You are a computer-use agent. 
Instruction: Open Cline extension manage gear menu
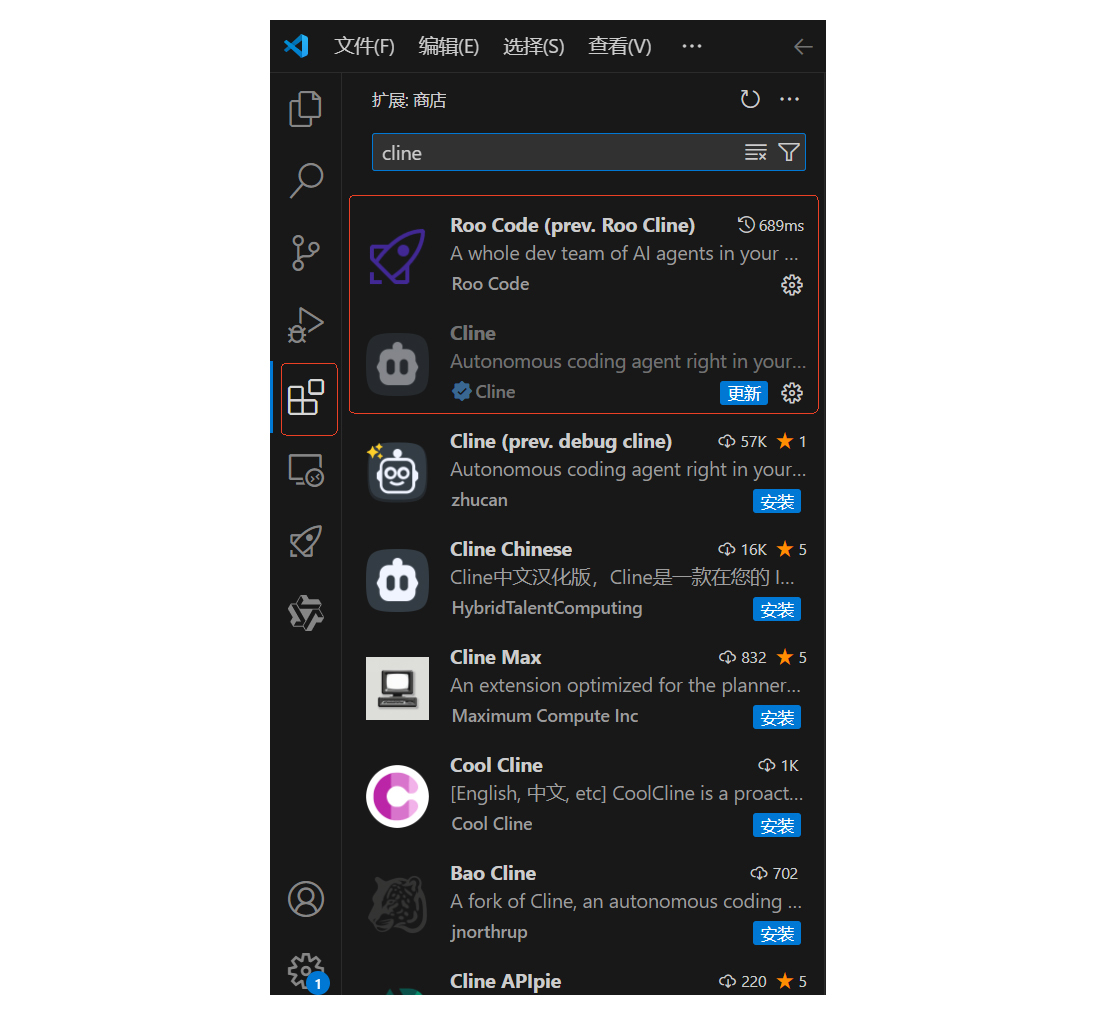click(792, 393)
